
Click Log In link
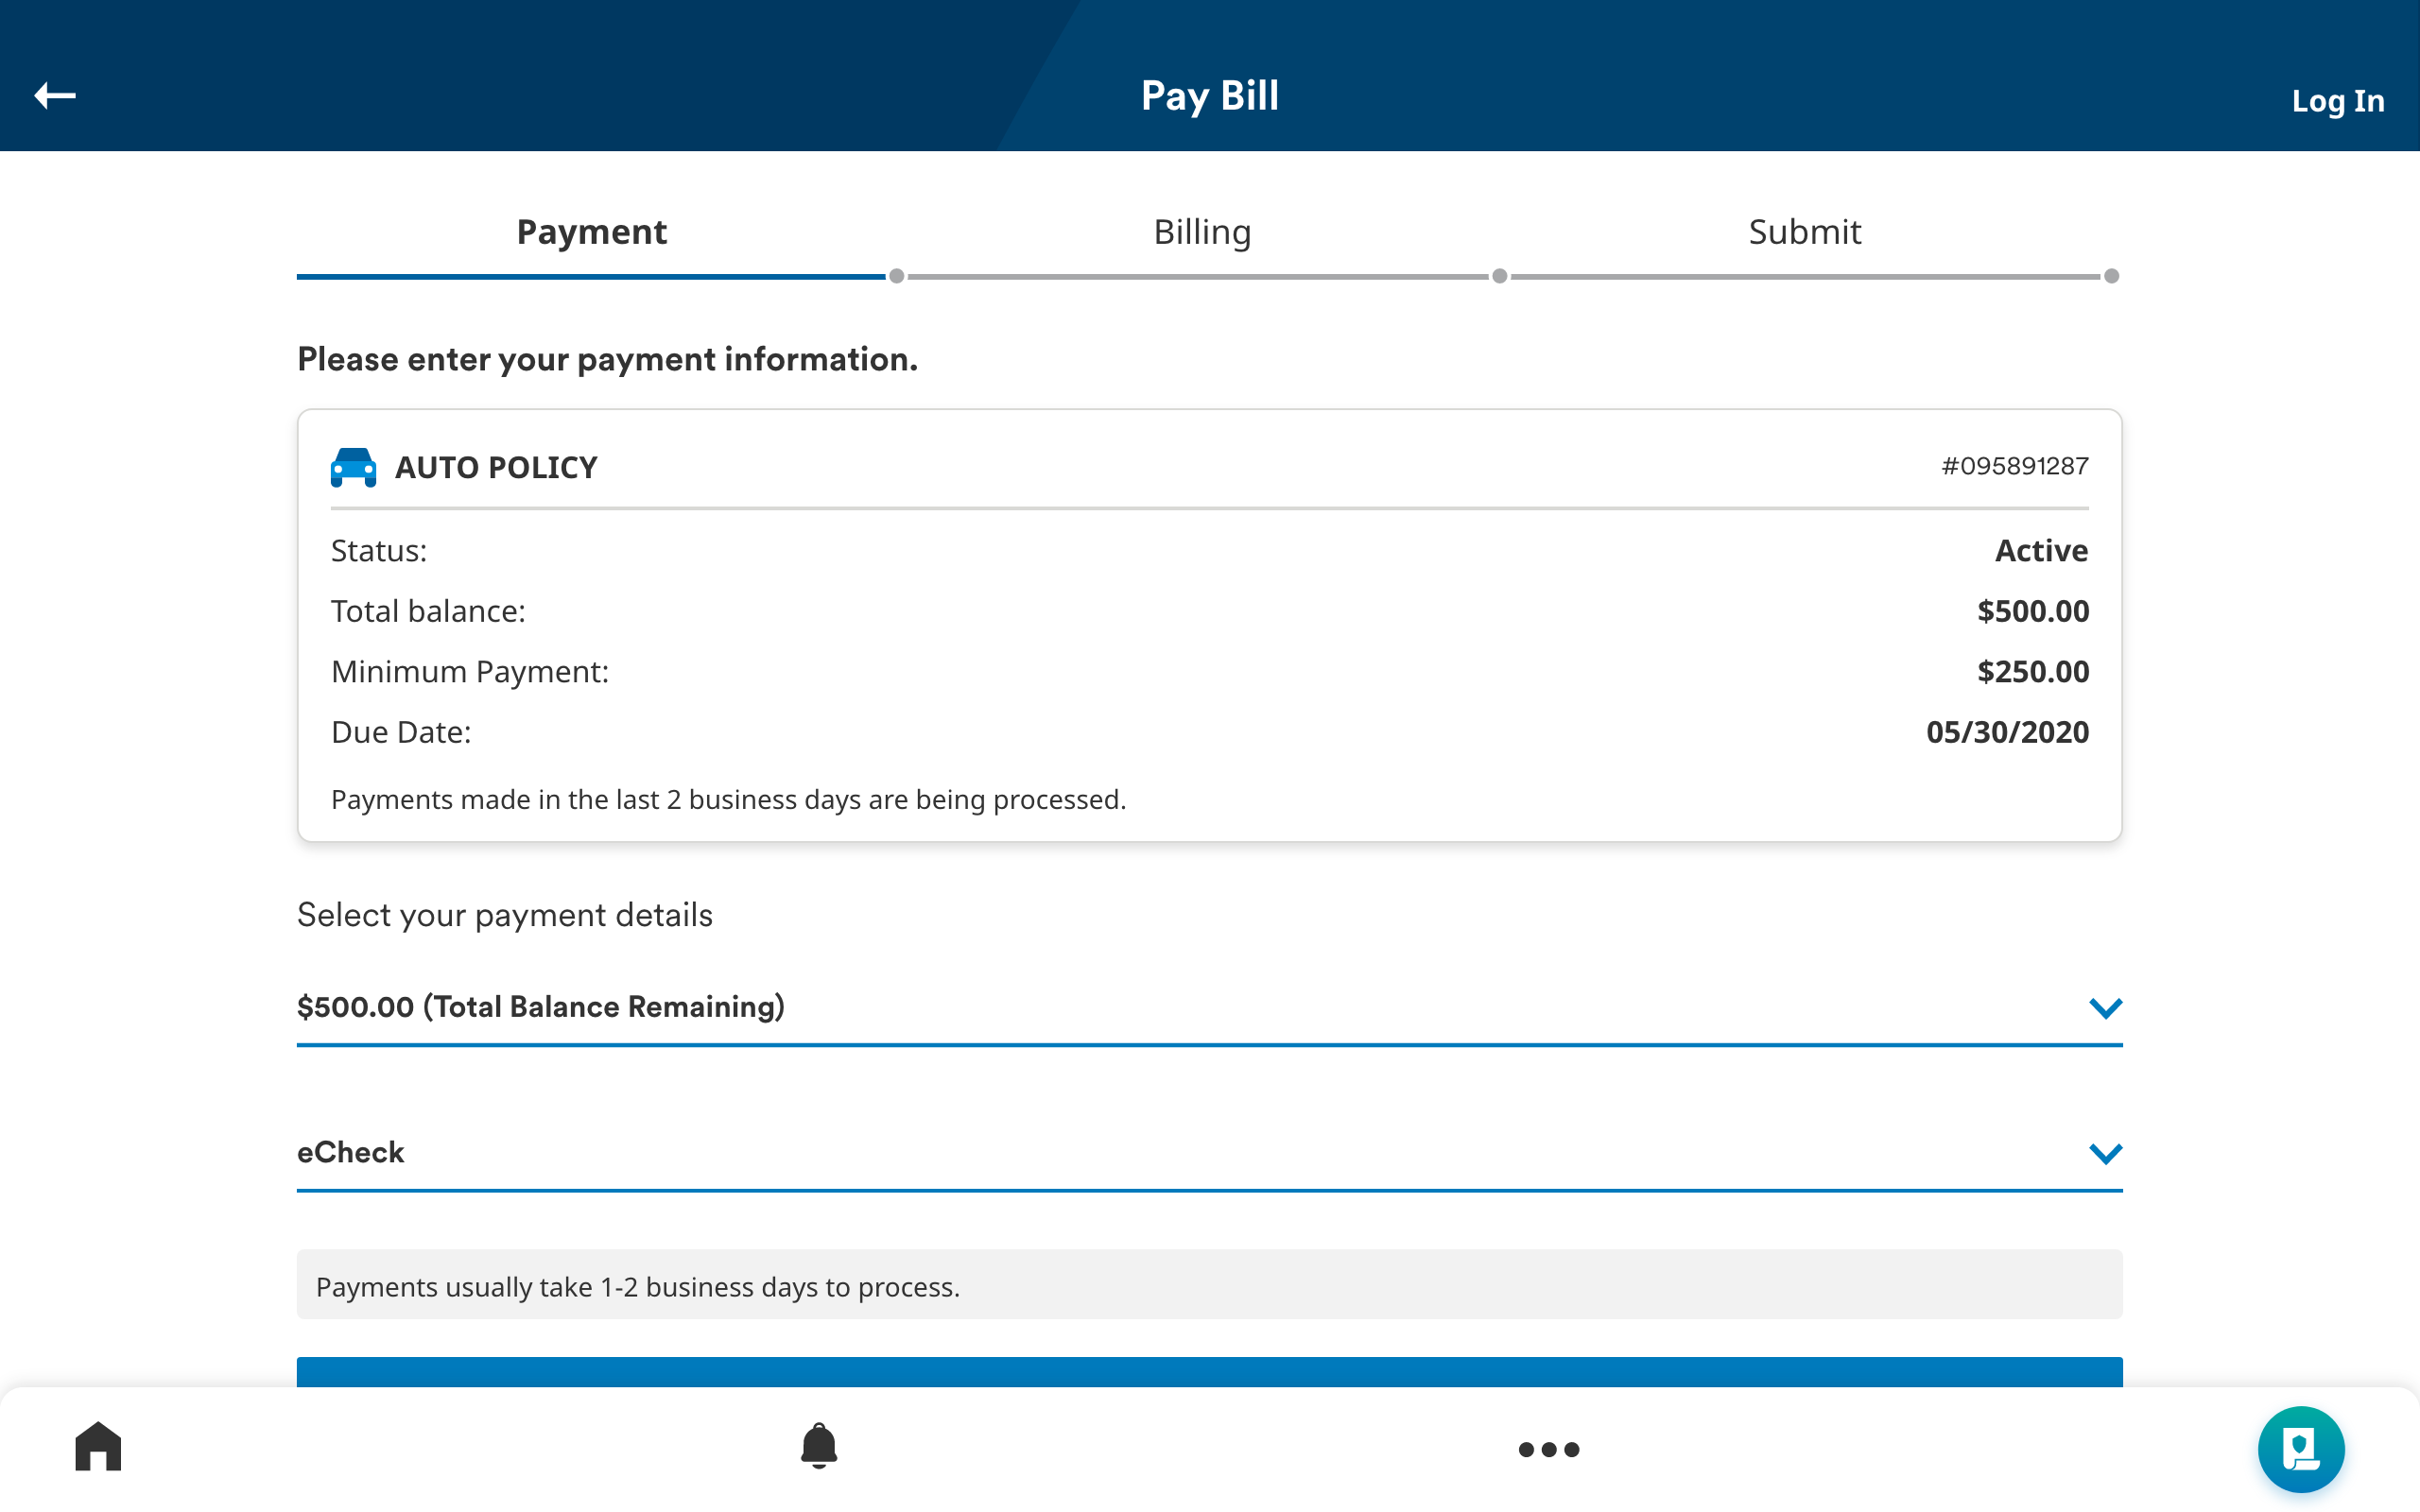[x=2337, y=101]
